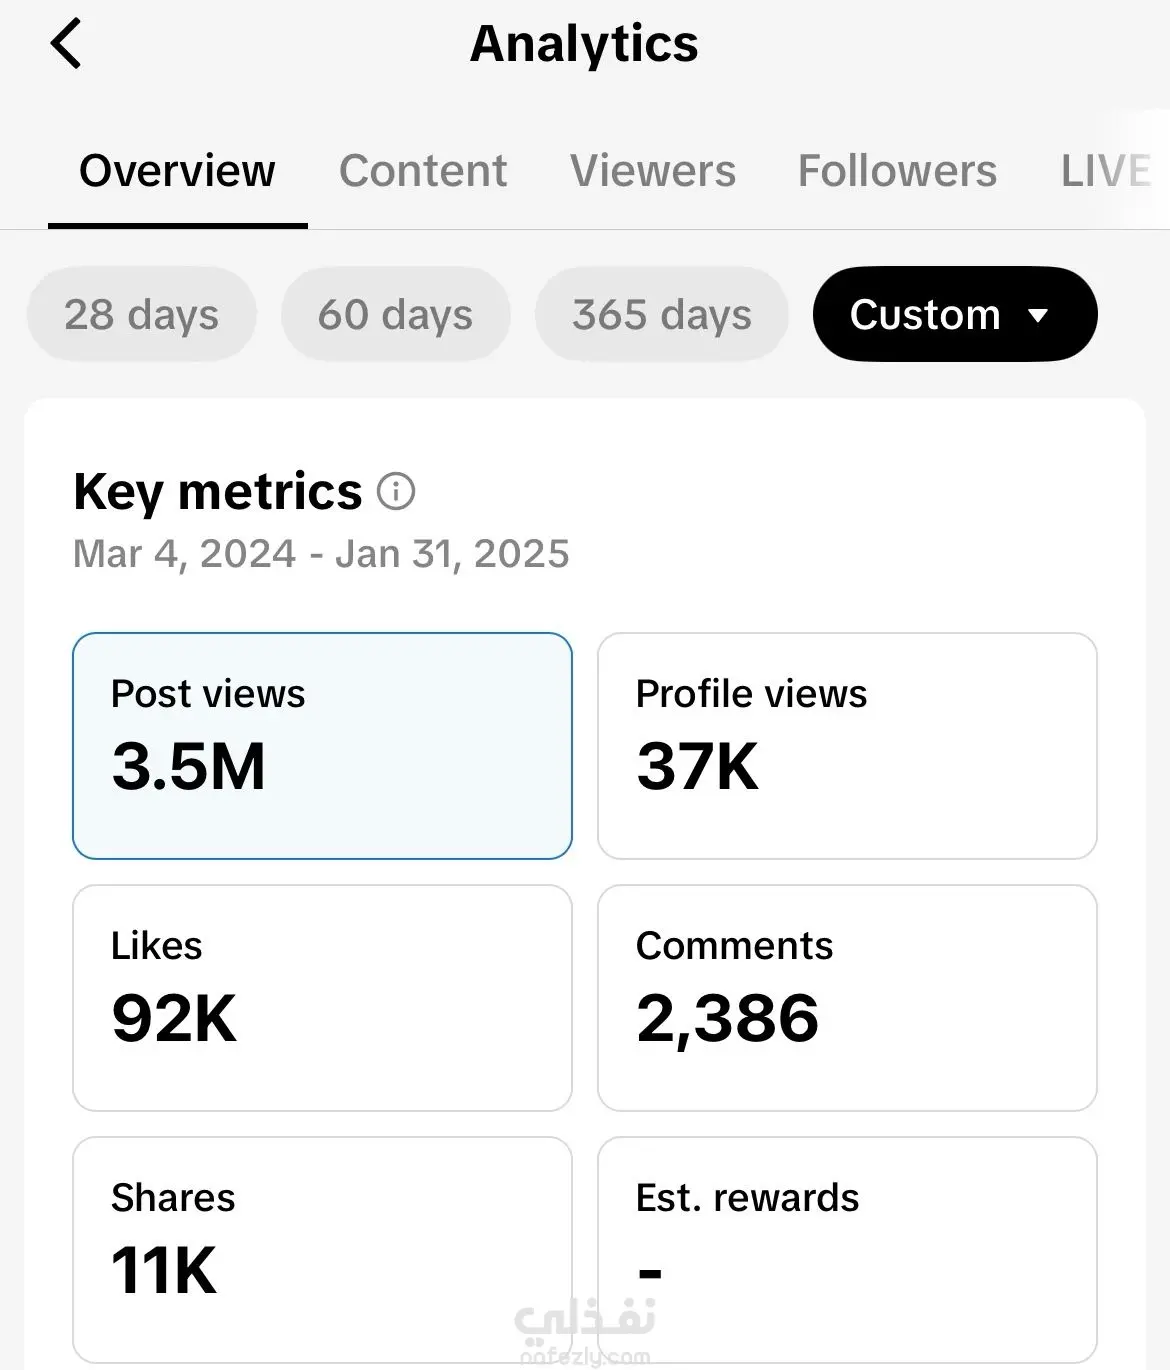Expand the Custom date range dropdown arrow

(x=1038, y=316)
